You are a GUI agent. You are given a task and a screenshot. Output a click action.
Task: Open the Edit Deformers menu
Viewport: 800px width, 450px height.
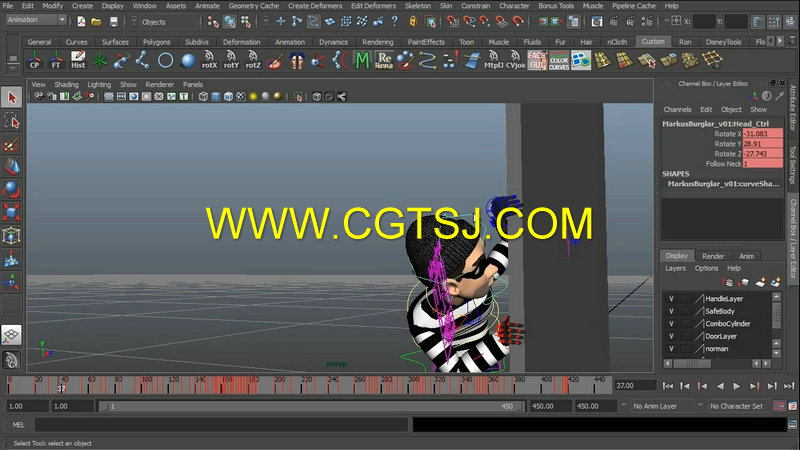(373, 6)
